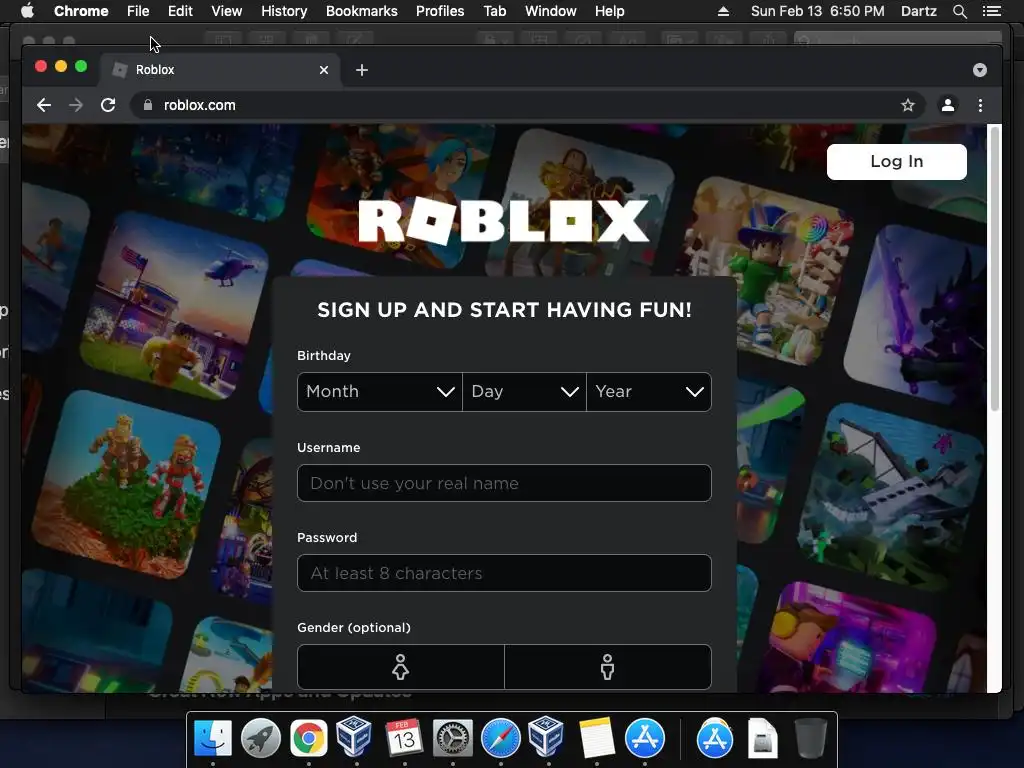Image resolution: width=1024 pixels, height=768 pixels.
Task: View site info via lock icon
Action: [148, 105]
